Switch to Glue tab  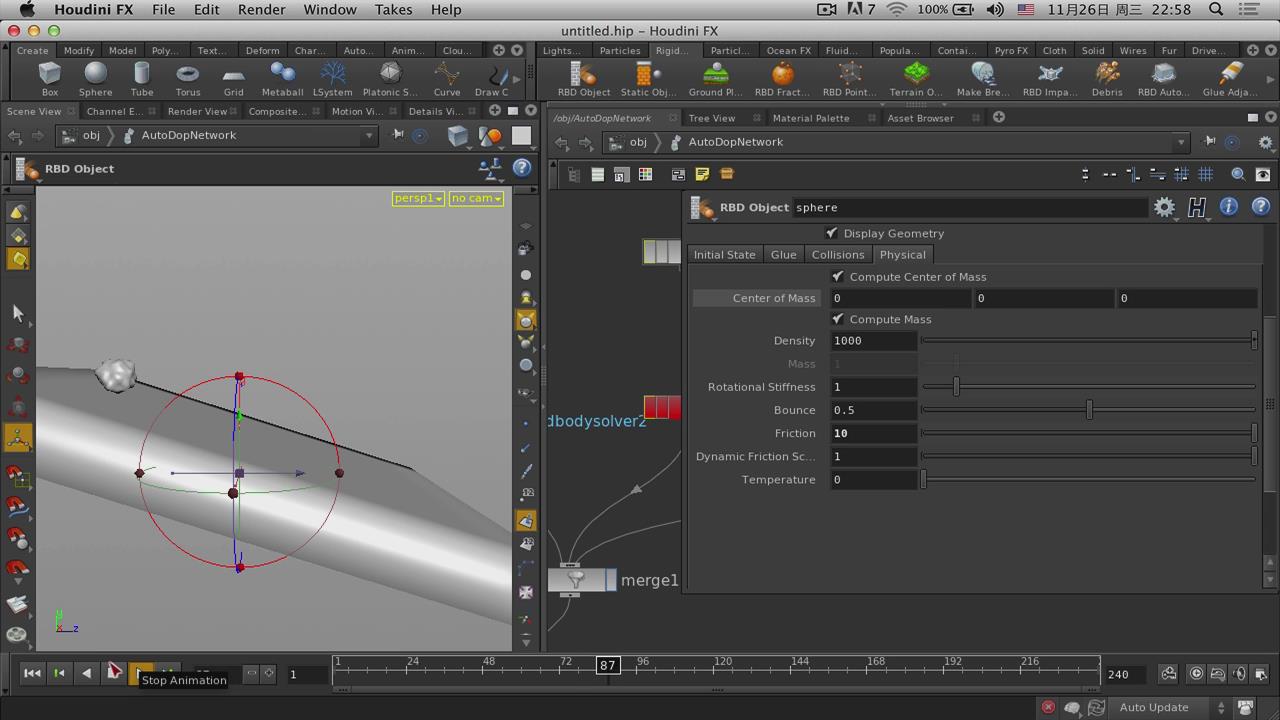click(783, 254)
